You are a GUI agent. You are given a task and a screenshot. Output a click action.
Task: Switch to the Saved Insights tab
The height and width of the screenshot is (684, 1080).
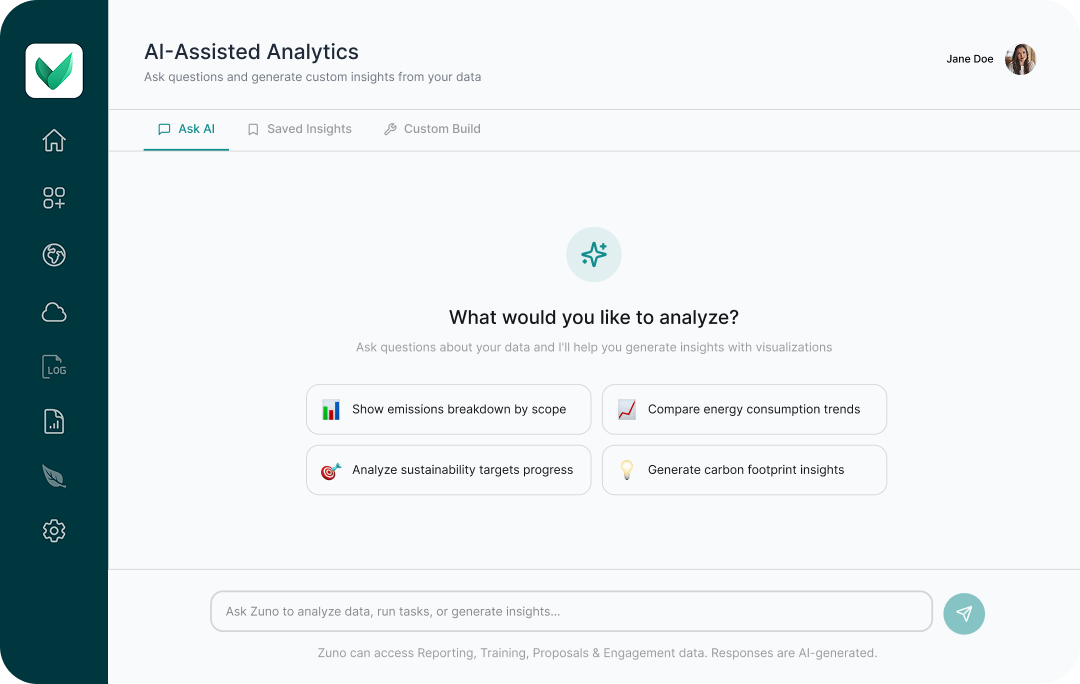click(x=300, y=129)
